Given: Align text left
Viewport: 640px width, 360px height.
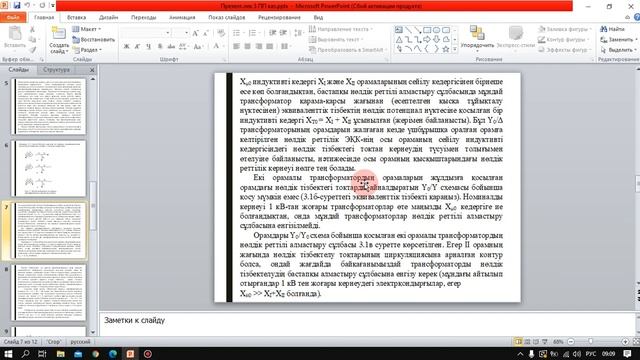Looking at the screenshot, I should click(x=236, y=47).
